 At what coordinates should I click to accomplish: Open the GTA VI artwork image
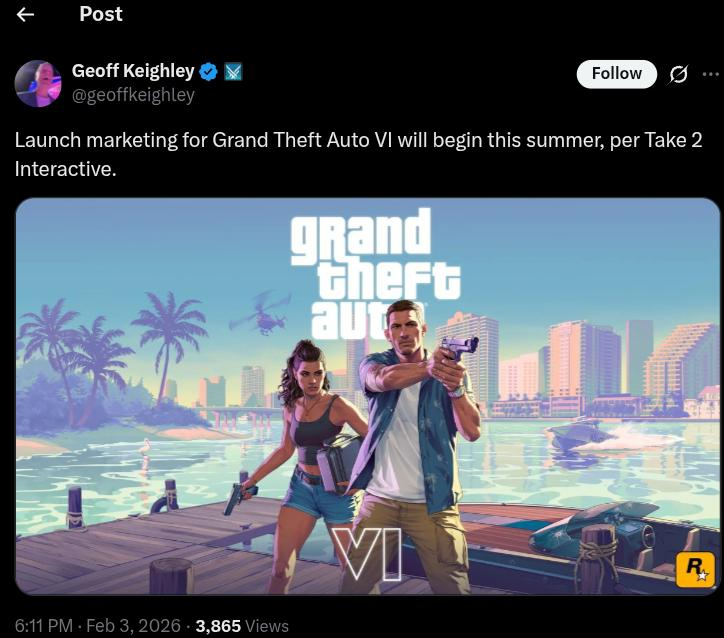click(x=368, y=396)
